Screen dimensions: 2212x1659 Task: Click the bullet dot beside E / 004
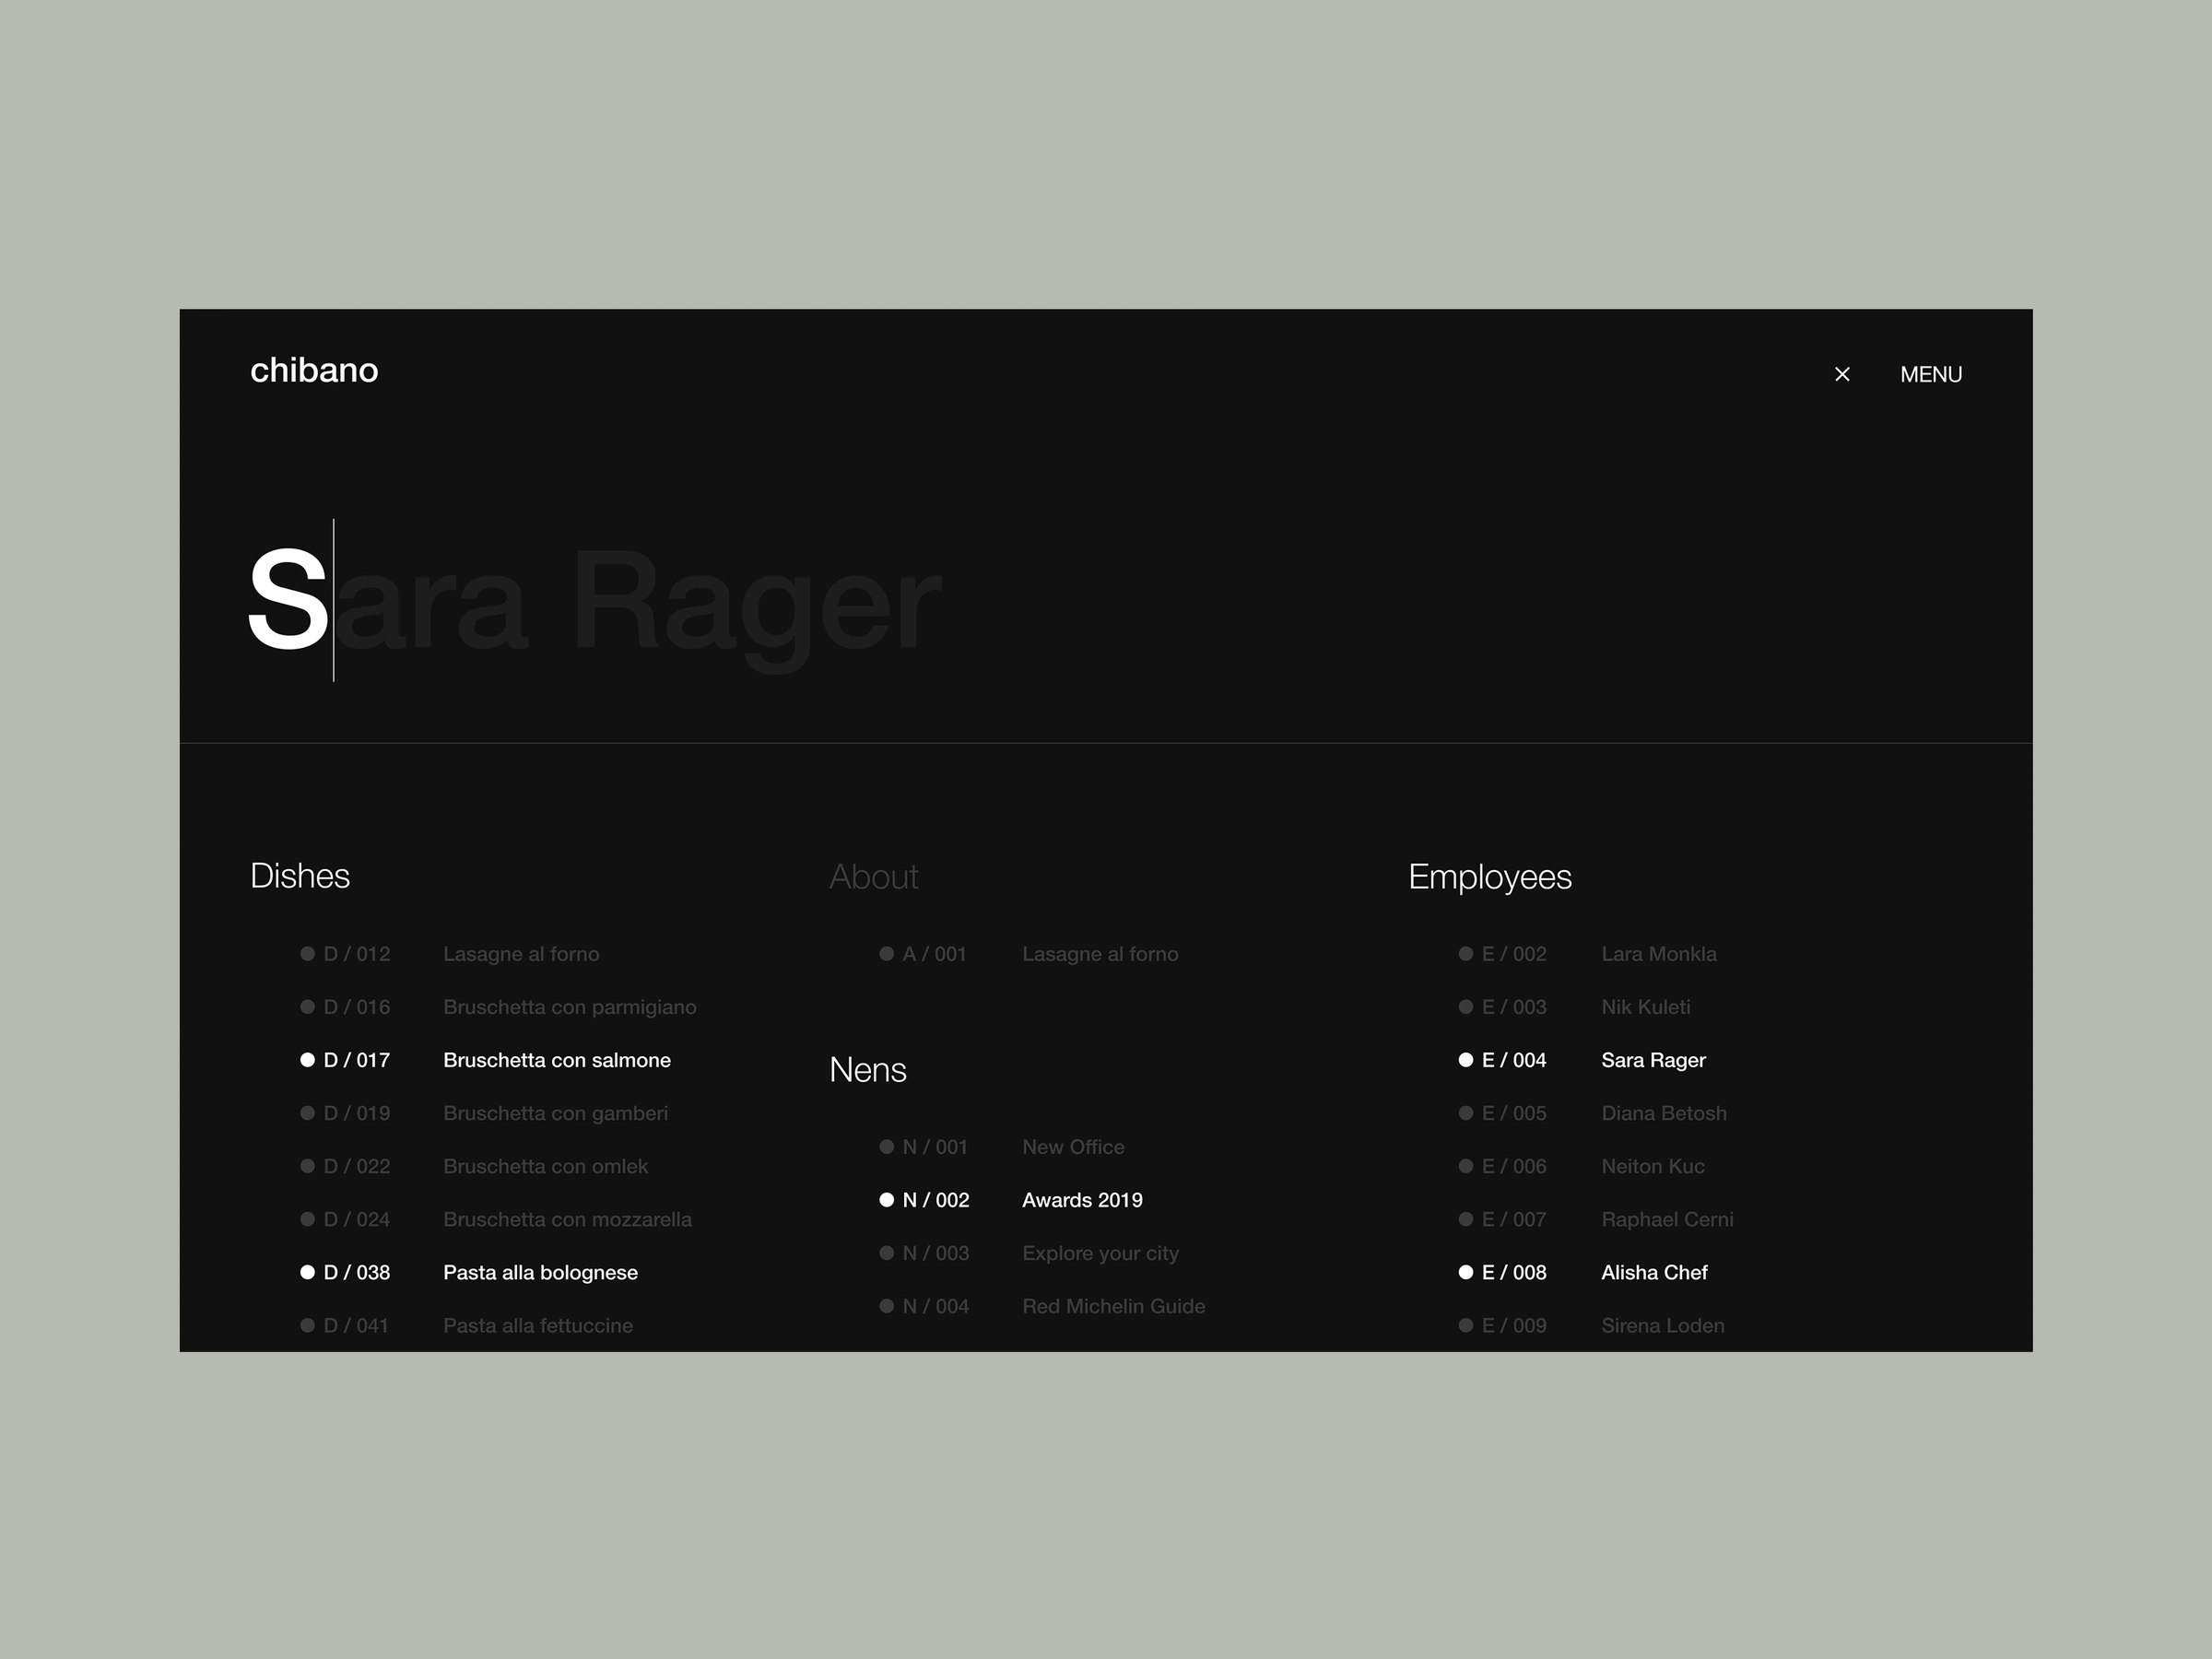1466,1060
